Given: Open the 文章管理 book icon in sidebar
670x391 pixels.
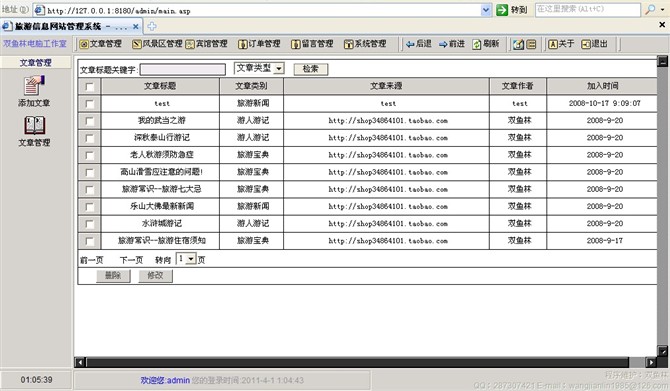Looking at the screenshot, I should [34, 126].
